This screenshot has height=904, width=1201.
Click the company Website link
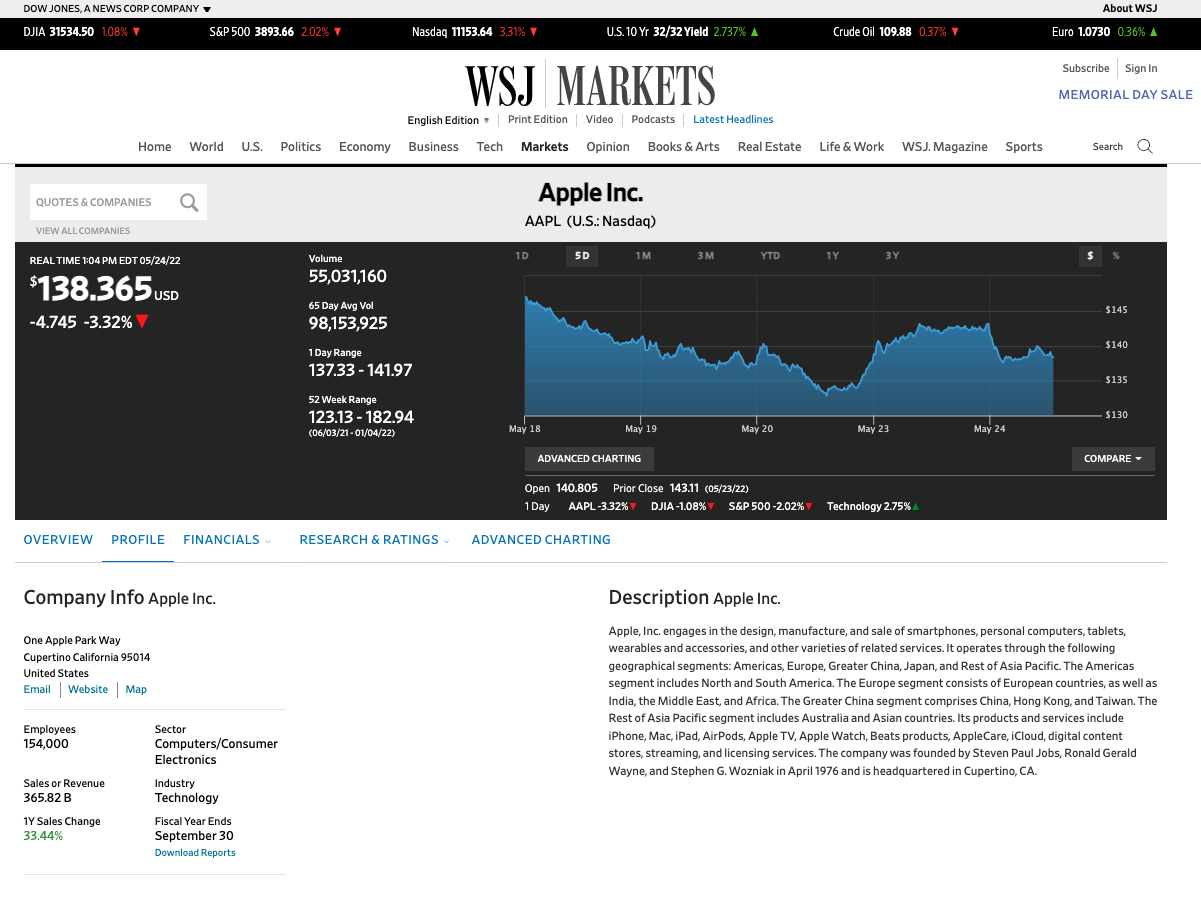(88, 690)
